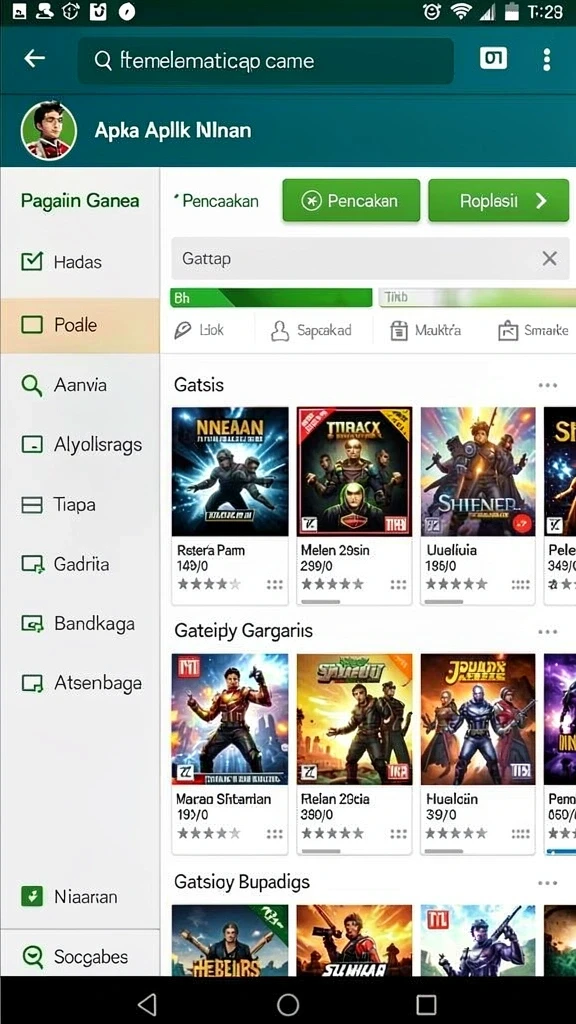Open the Uueliuia game thumbnail

(x=478, y=472)
